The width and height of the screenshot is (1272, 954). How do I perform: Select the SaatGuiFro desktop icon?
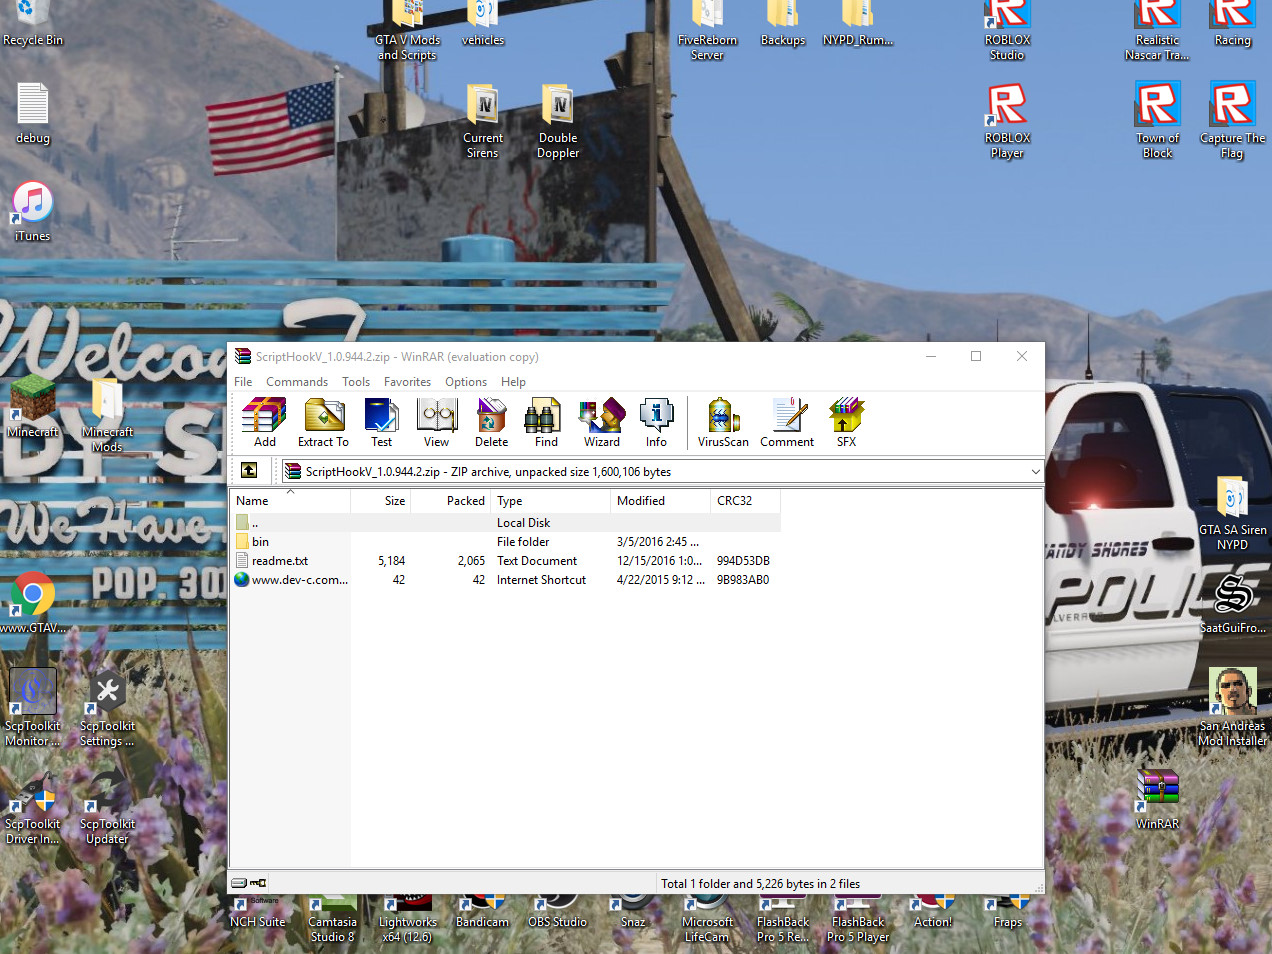1232,603
